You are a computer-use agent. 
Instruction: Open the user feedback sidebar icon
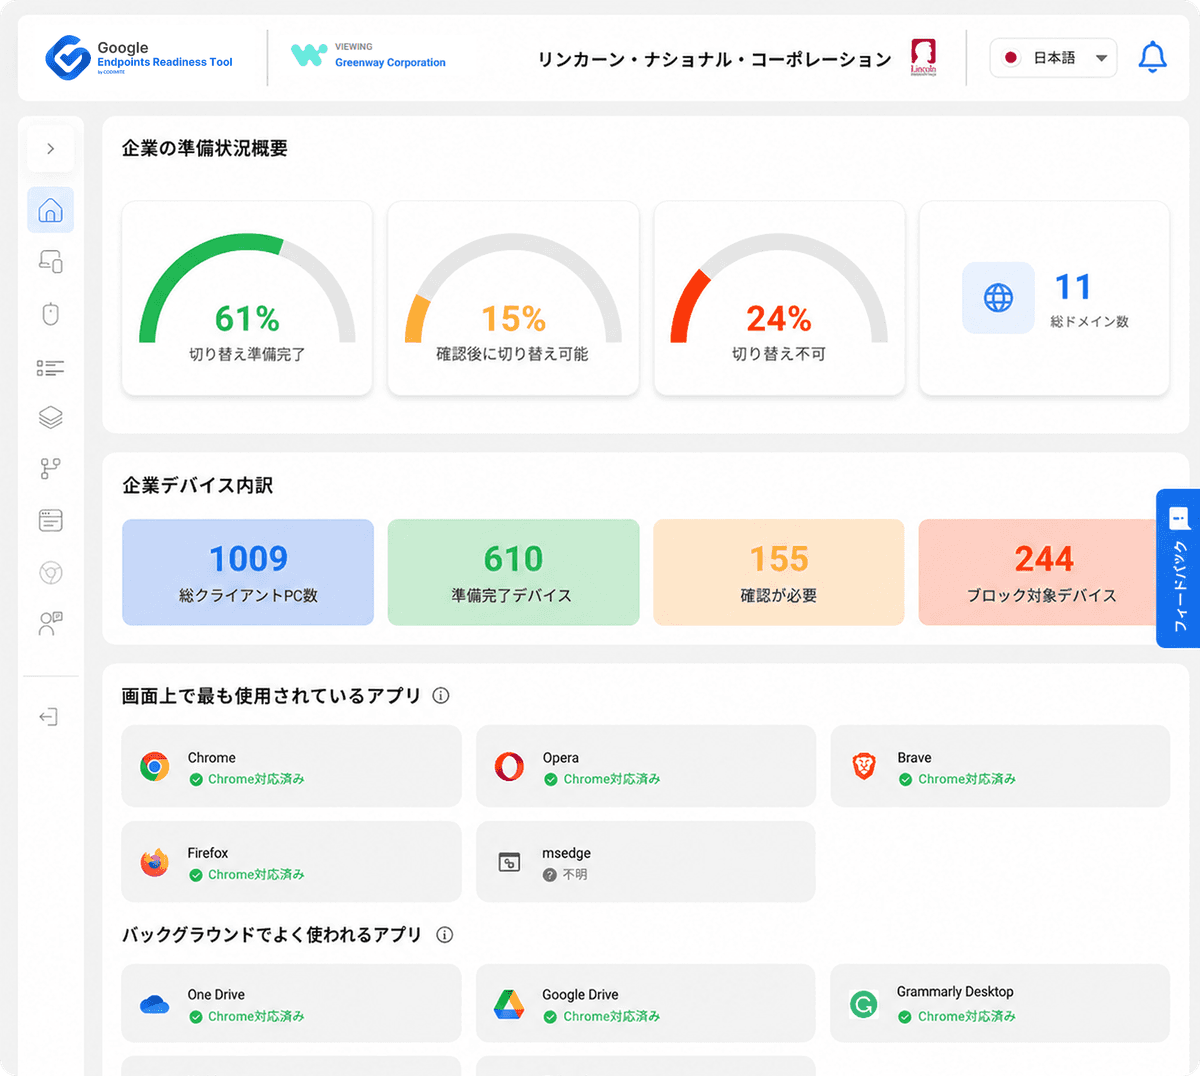tap(50, 624)
